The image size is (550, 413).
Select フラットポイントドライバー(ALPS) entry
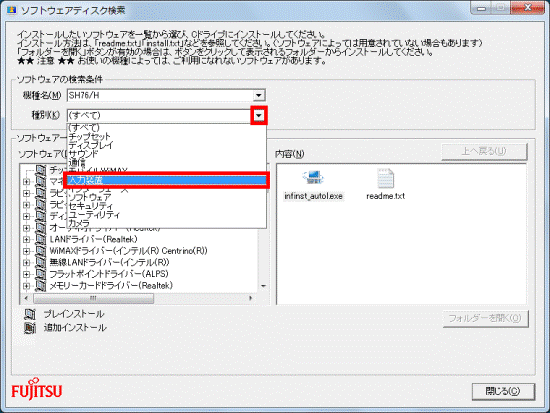point(109,274)
